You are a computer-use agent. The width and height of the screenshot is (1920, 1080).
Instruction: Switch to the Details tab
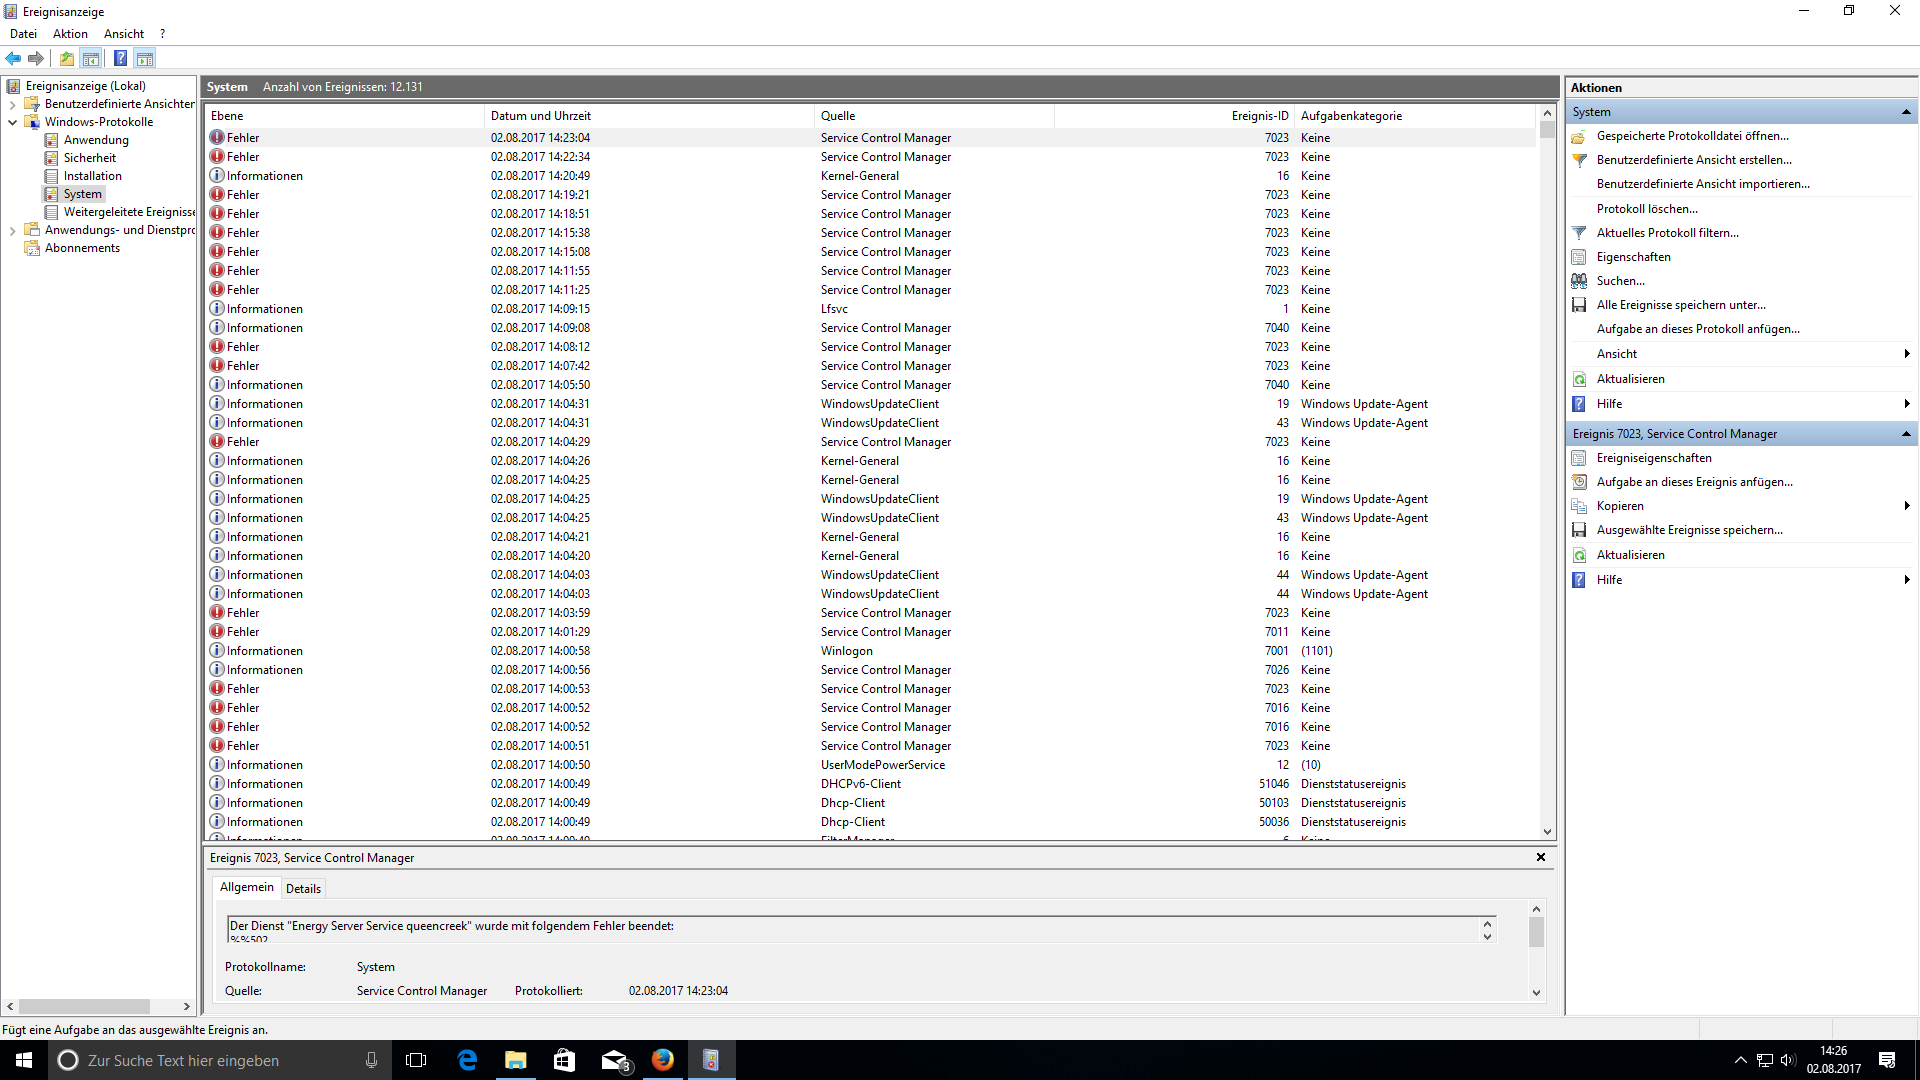303,888
